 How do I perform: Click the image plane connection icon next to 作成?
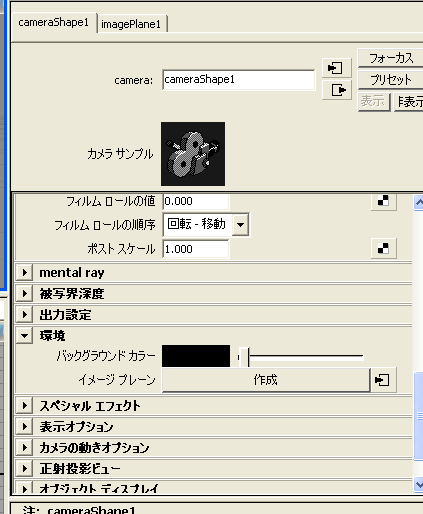point(383,380)
